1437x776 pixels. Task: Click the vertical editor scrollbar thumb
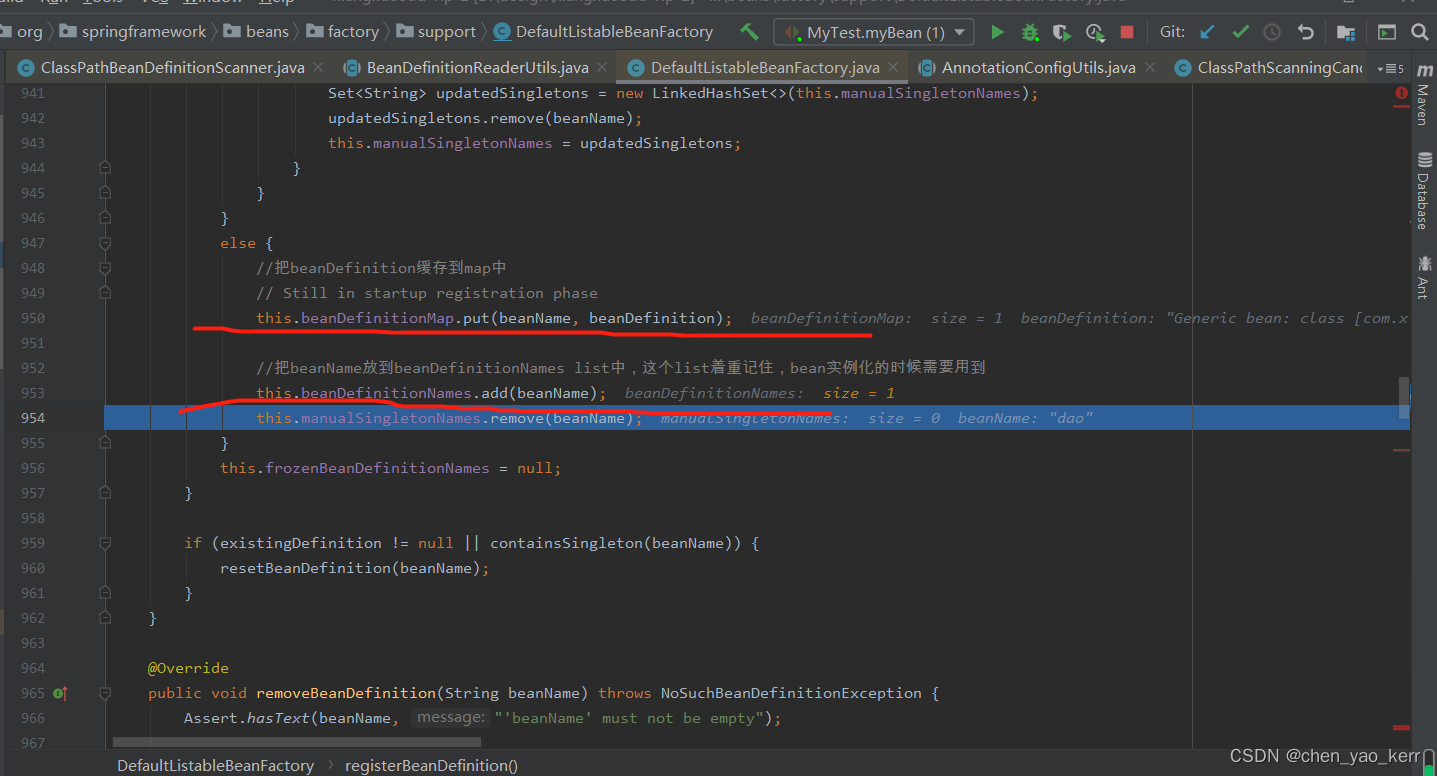point(1404,398)
